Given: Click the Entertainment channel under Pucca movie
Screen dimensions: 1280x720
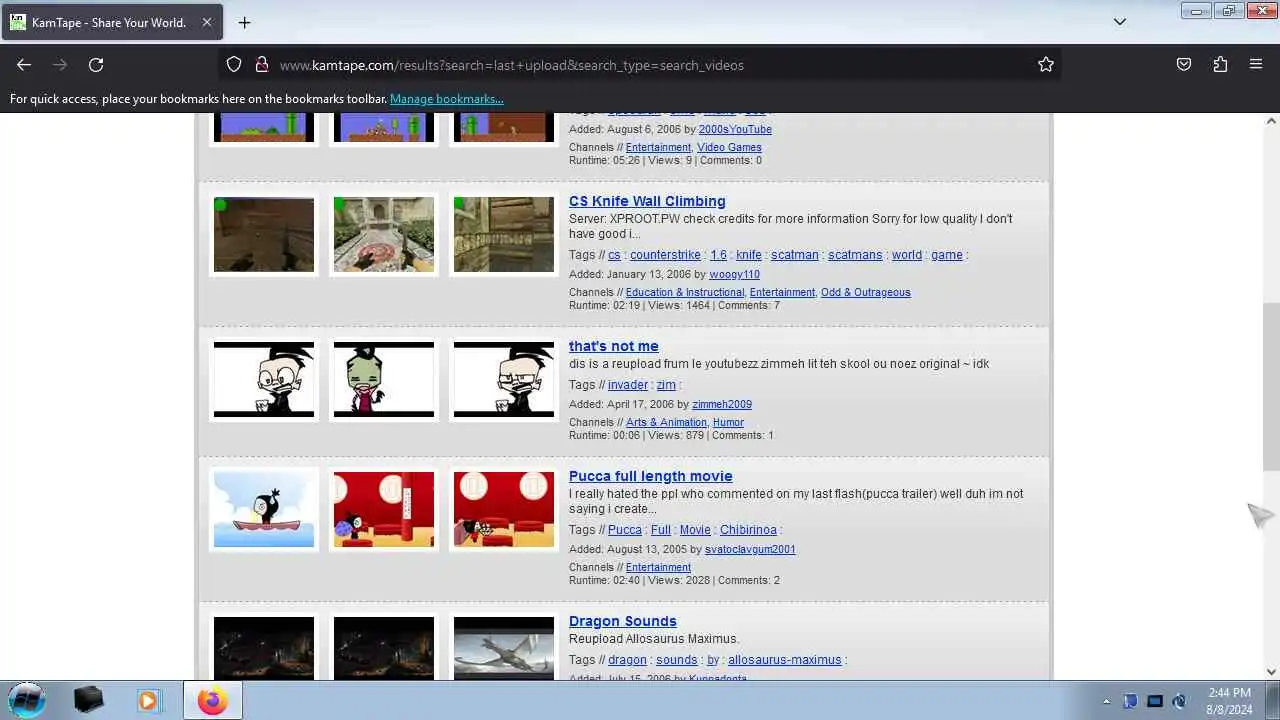Looking at the screenshot, I should pos(658,568).
